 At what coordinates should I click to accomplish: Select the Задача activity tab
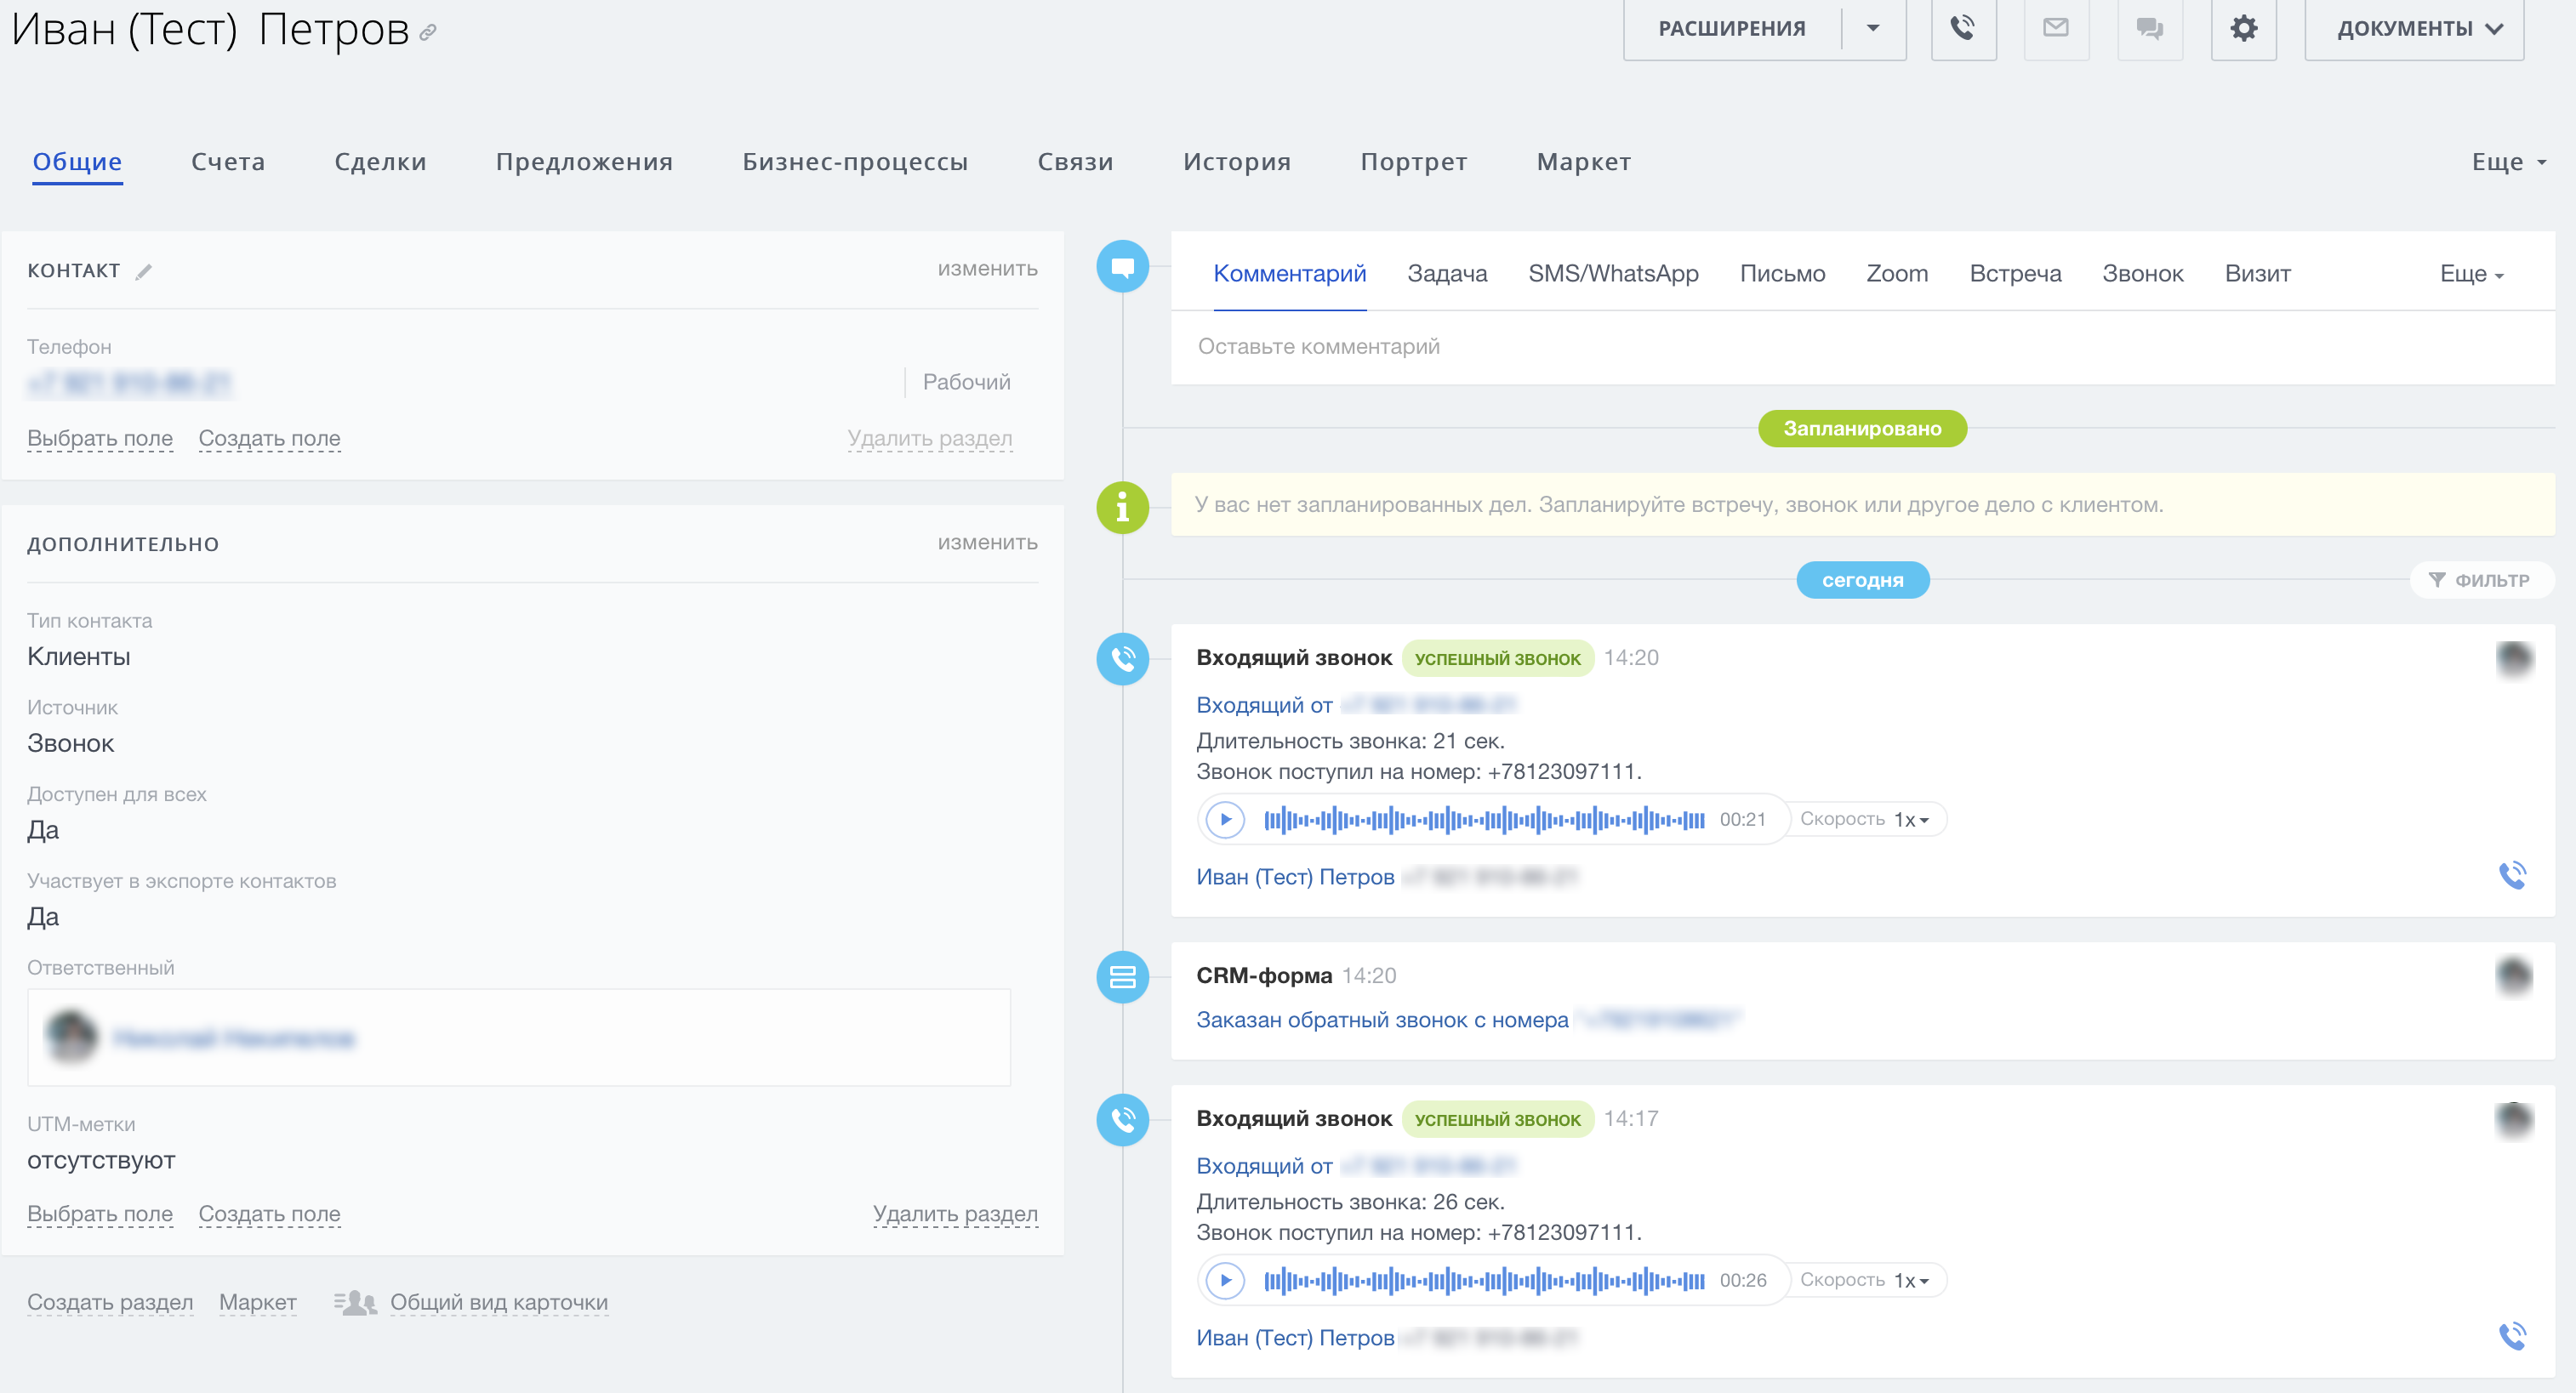[1446, 273]
